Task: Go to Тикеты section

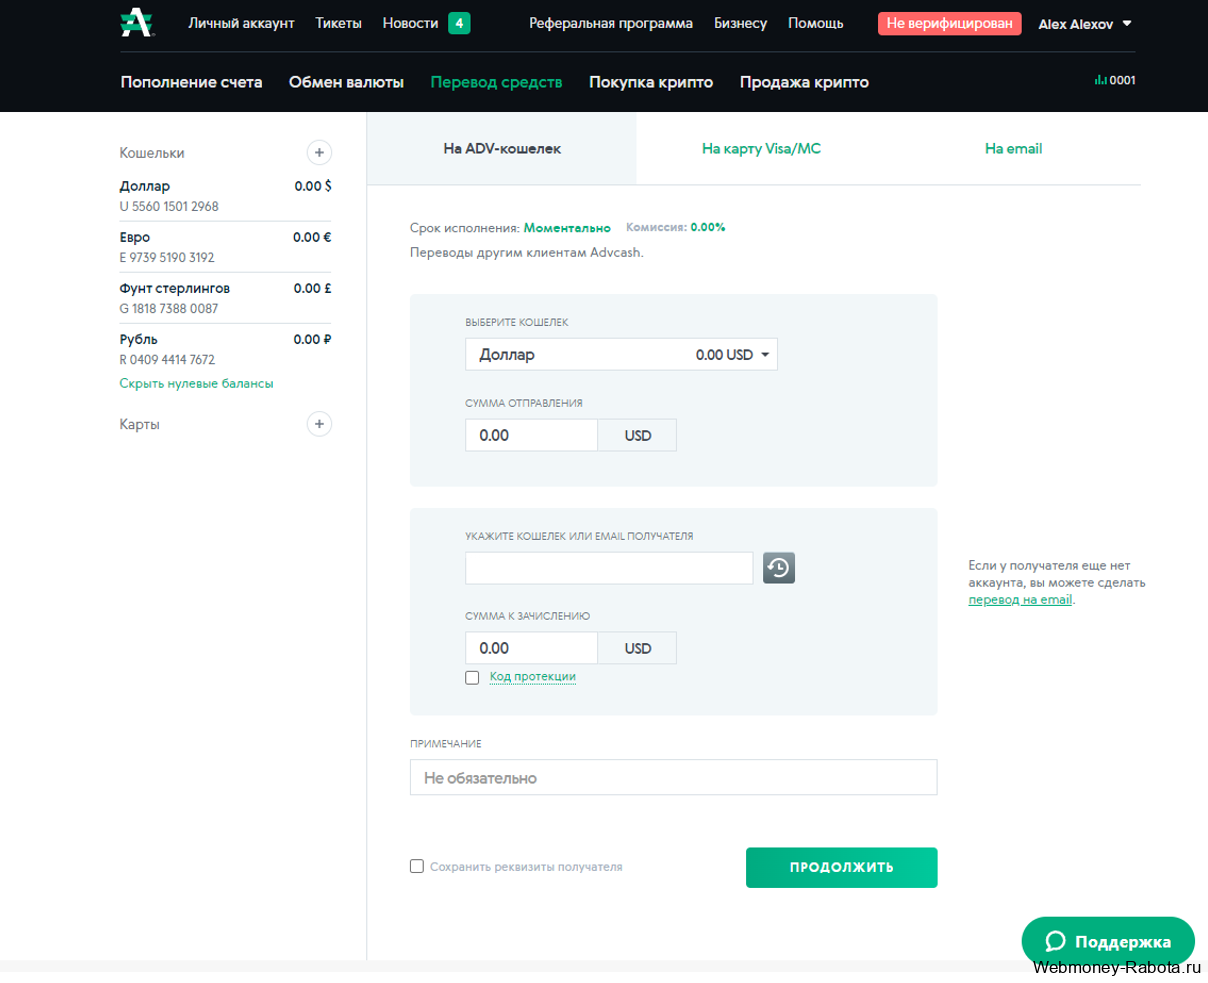Action: coord(338,23)
